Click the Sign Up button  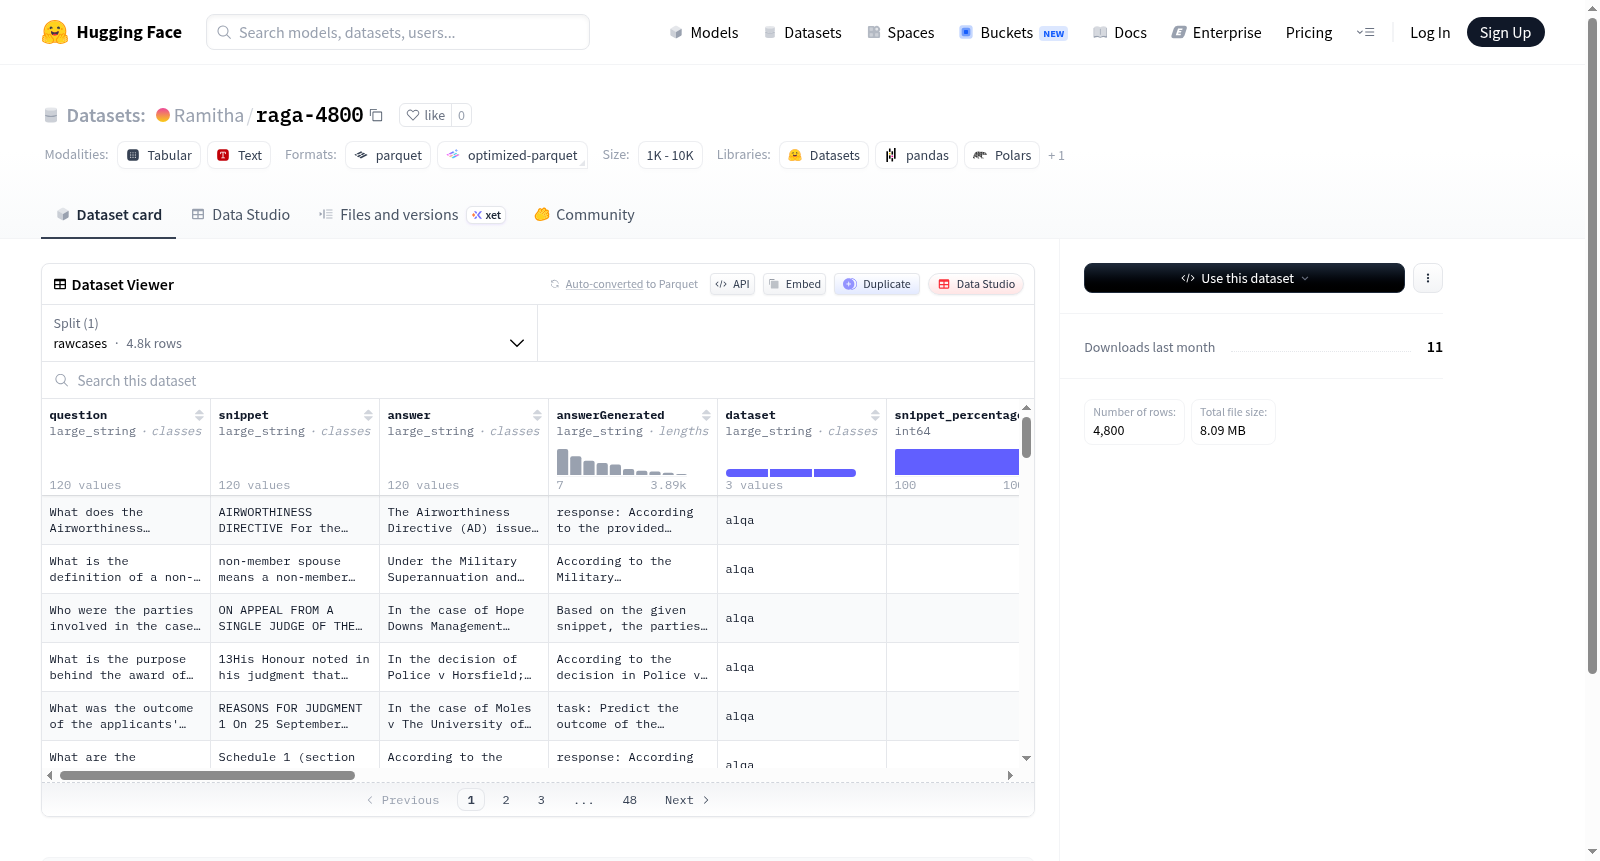[x=1505, y=32]
